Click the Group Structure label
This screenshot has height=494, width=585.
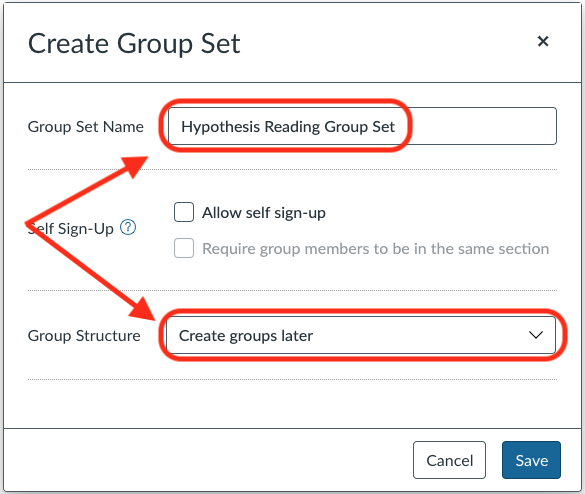[x=84, y=336]
